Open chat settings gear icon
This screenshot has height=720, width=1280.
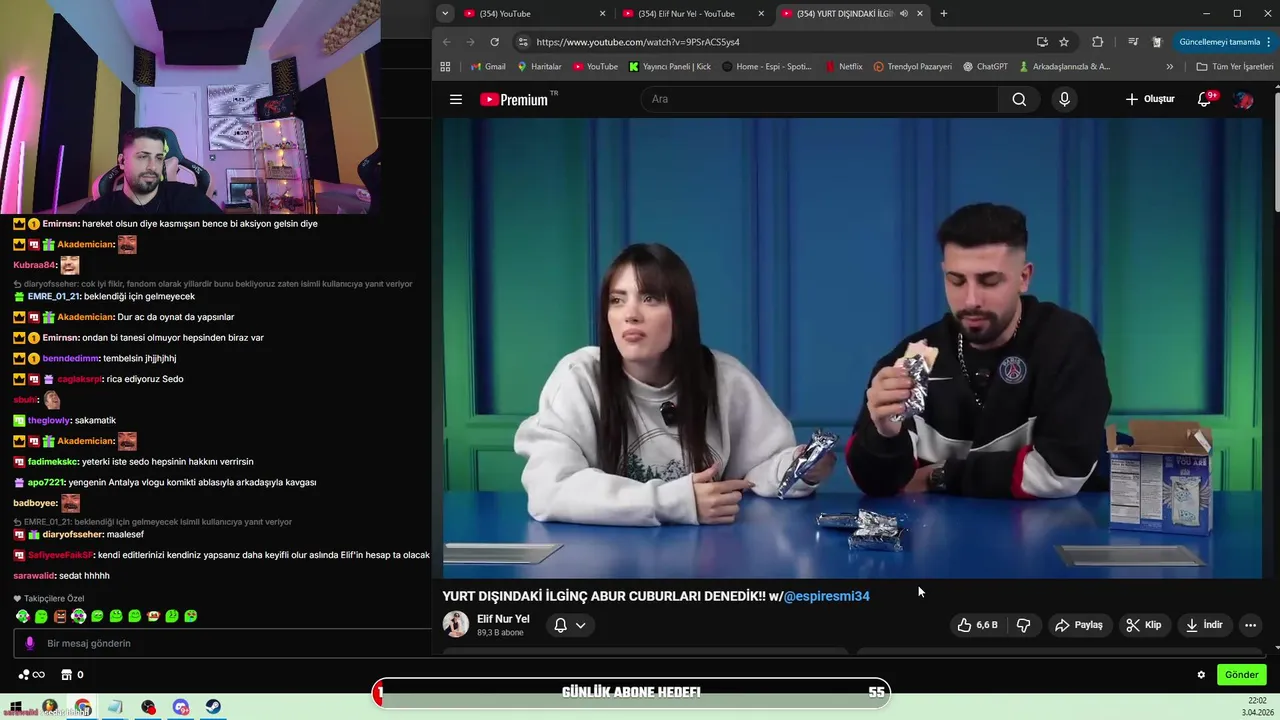(x=1201, y=675)
